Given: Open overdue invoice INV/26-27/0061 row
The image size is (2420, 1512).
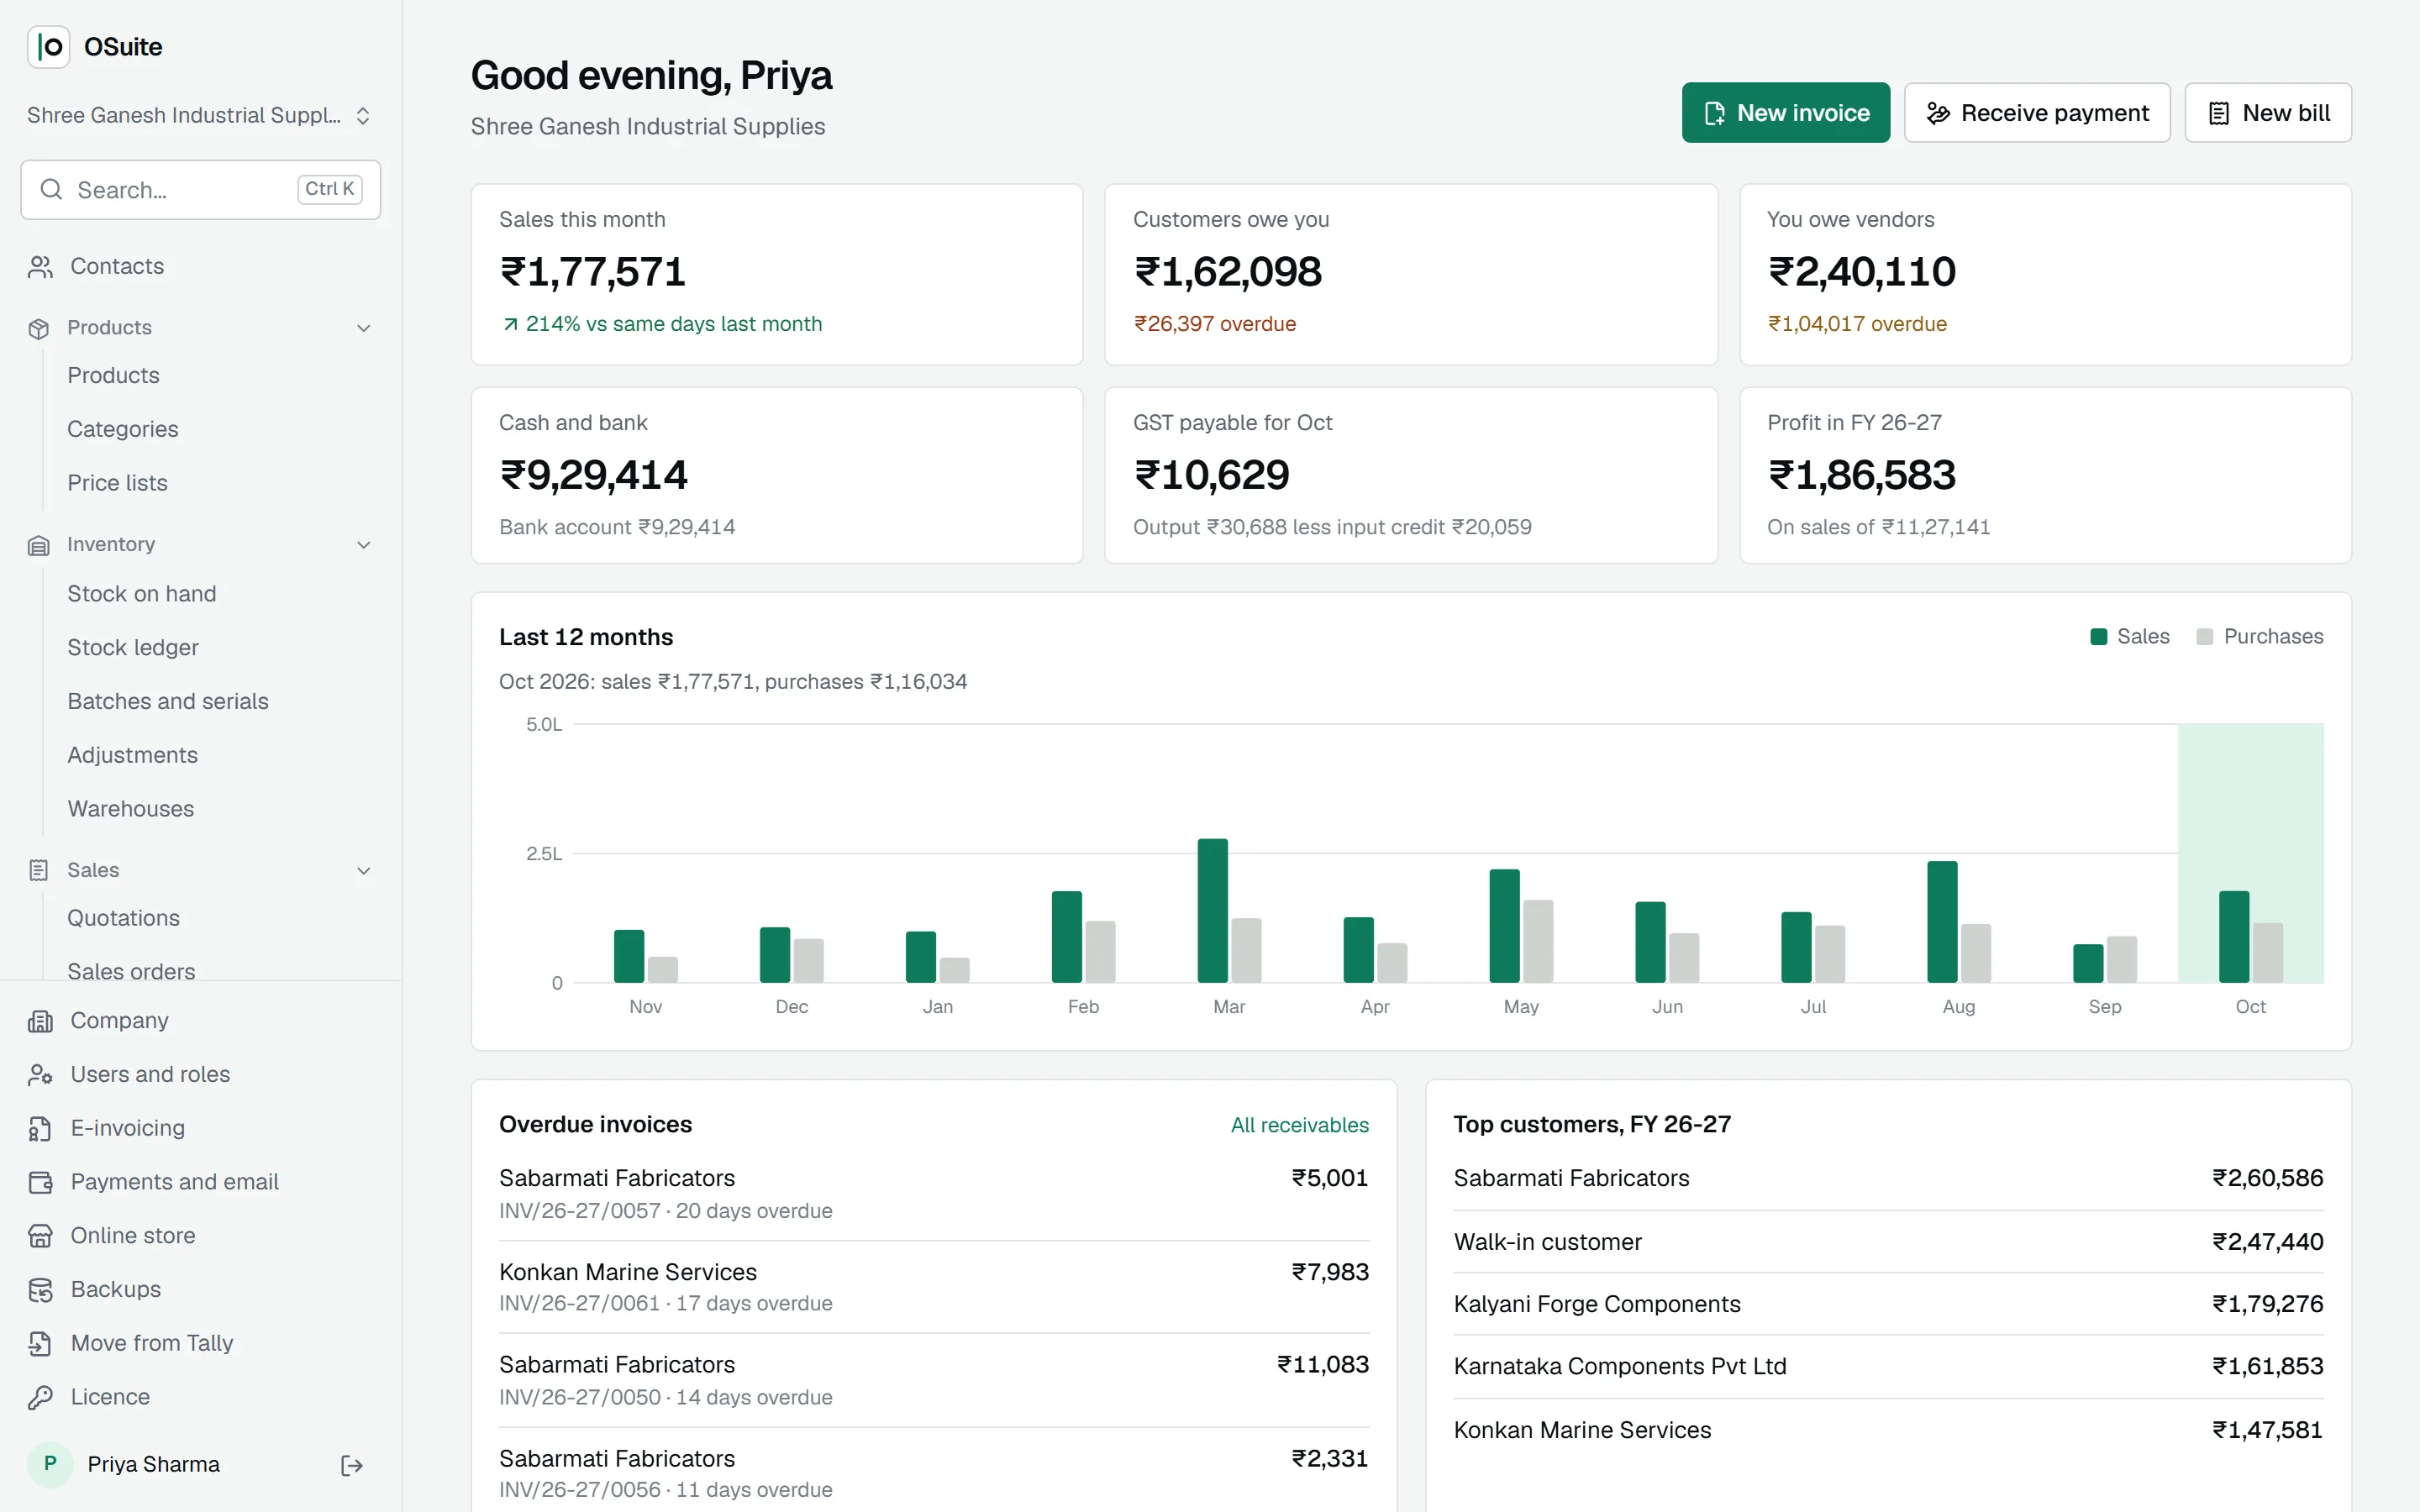Looking at the screenshot, I should tap(934, 1287).
